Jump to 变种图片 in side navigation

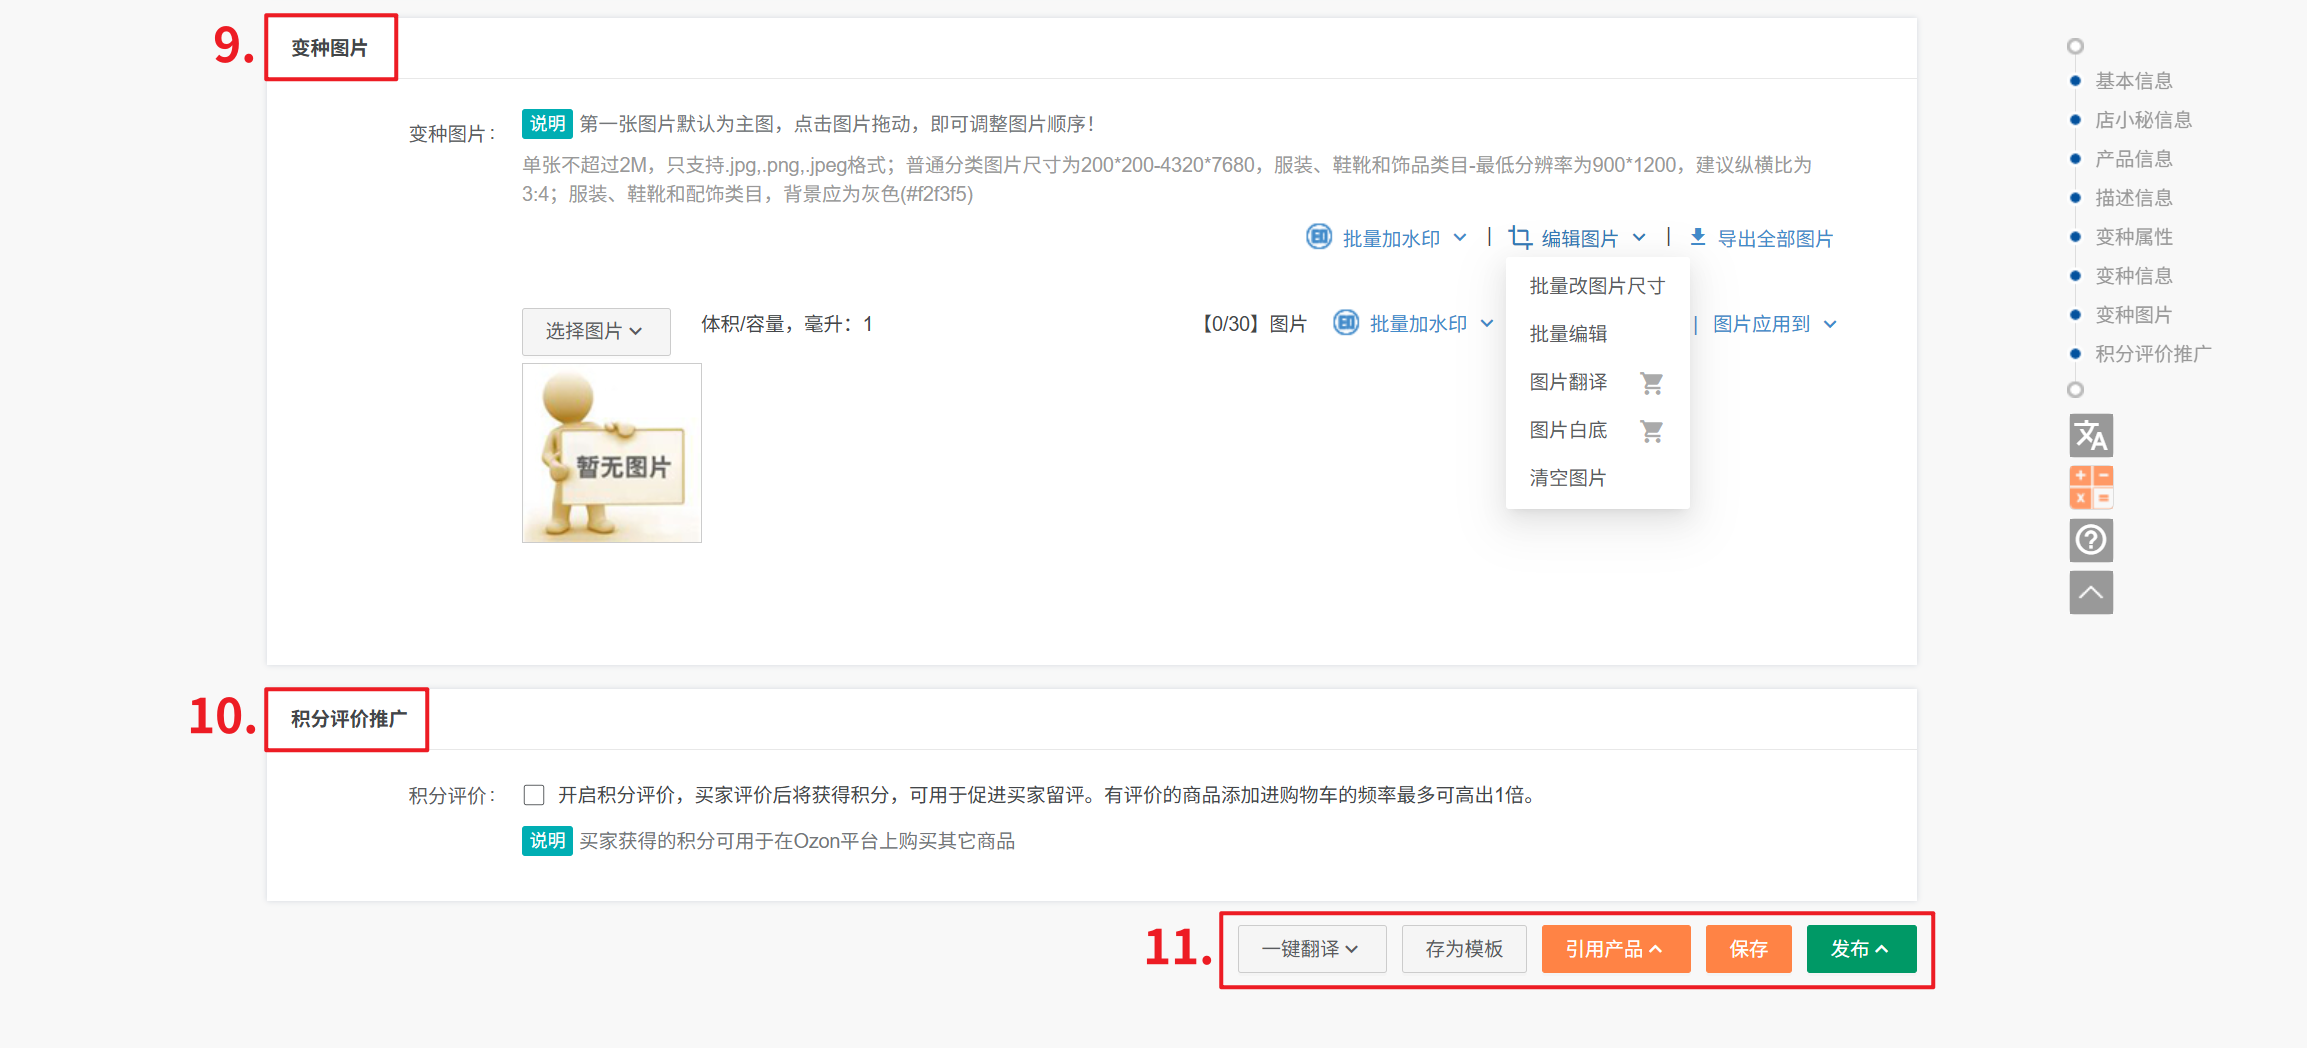point(2134,315)
